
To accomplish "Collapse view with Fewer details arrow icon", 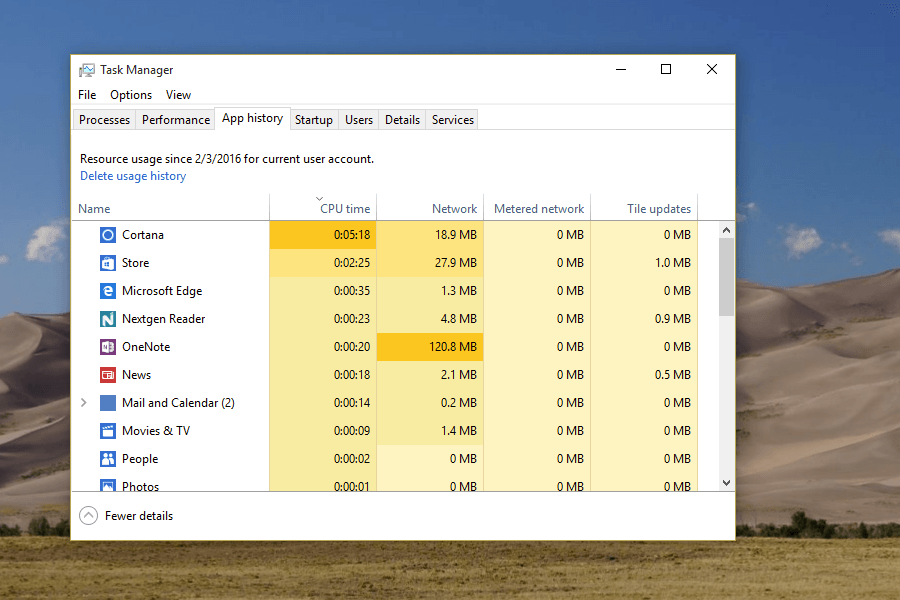I will point(88,516).
